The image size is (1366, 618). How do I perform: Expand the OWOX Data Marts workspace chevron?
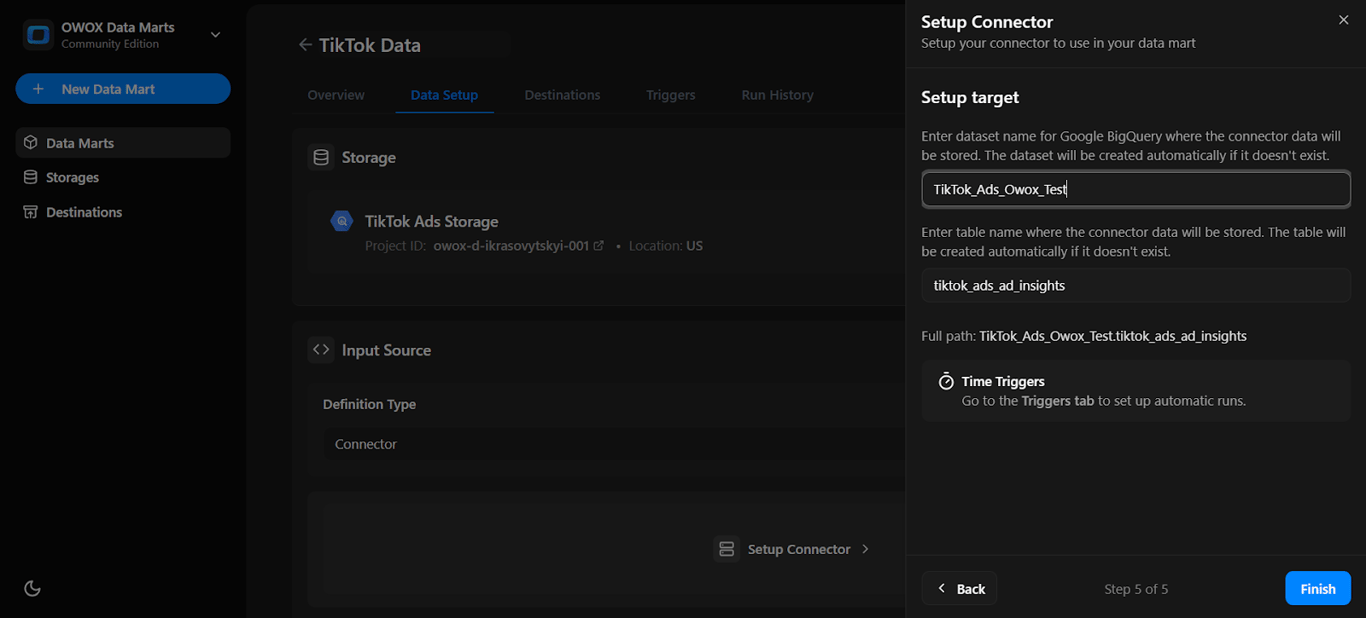[x=215, y=35]
